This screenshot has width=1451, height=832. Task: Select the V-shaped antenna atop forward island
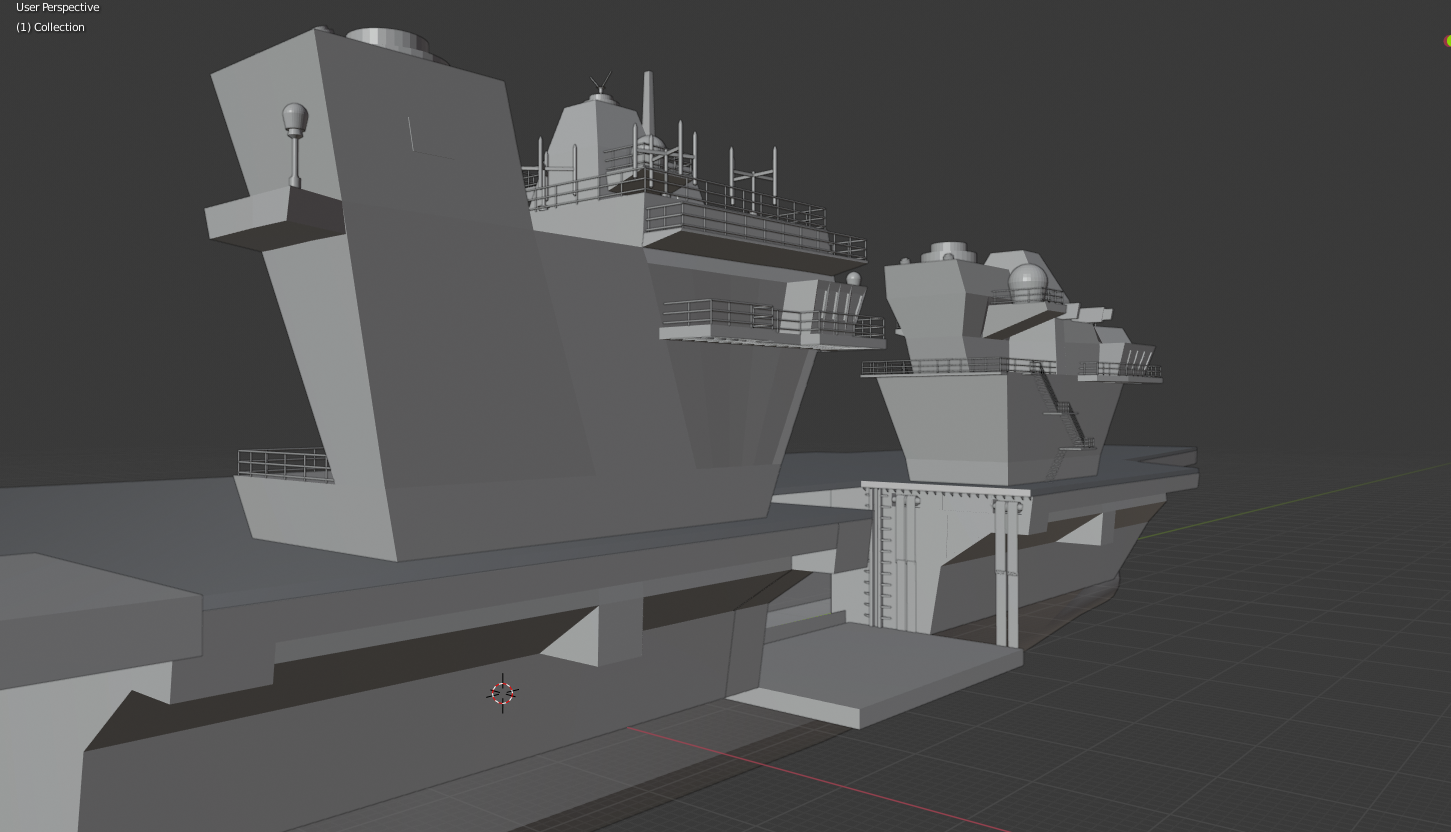(x=600, y=84)
